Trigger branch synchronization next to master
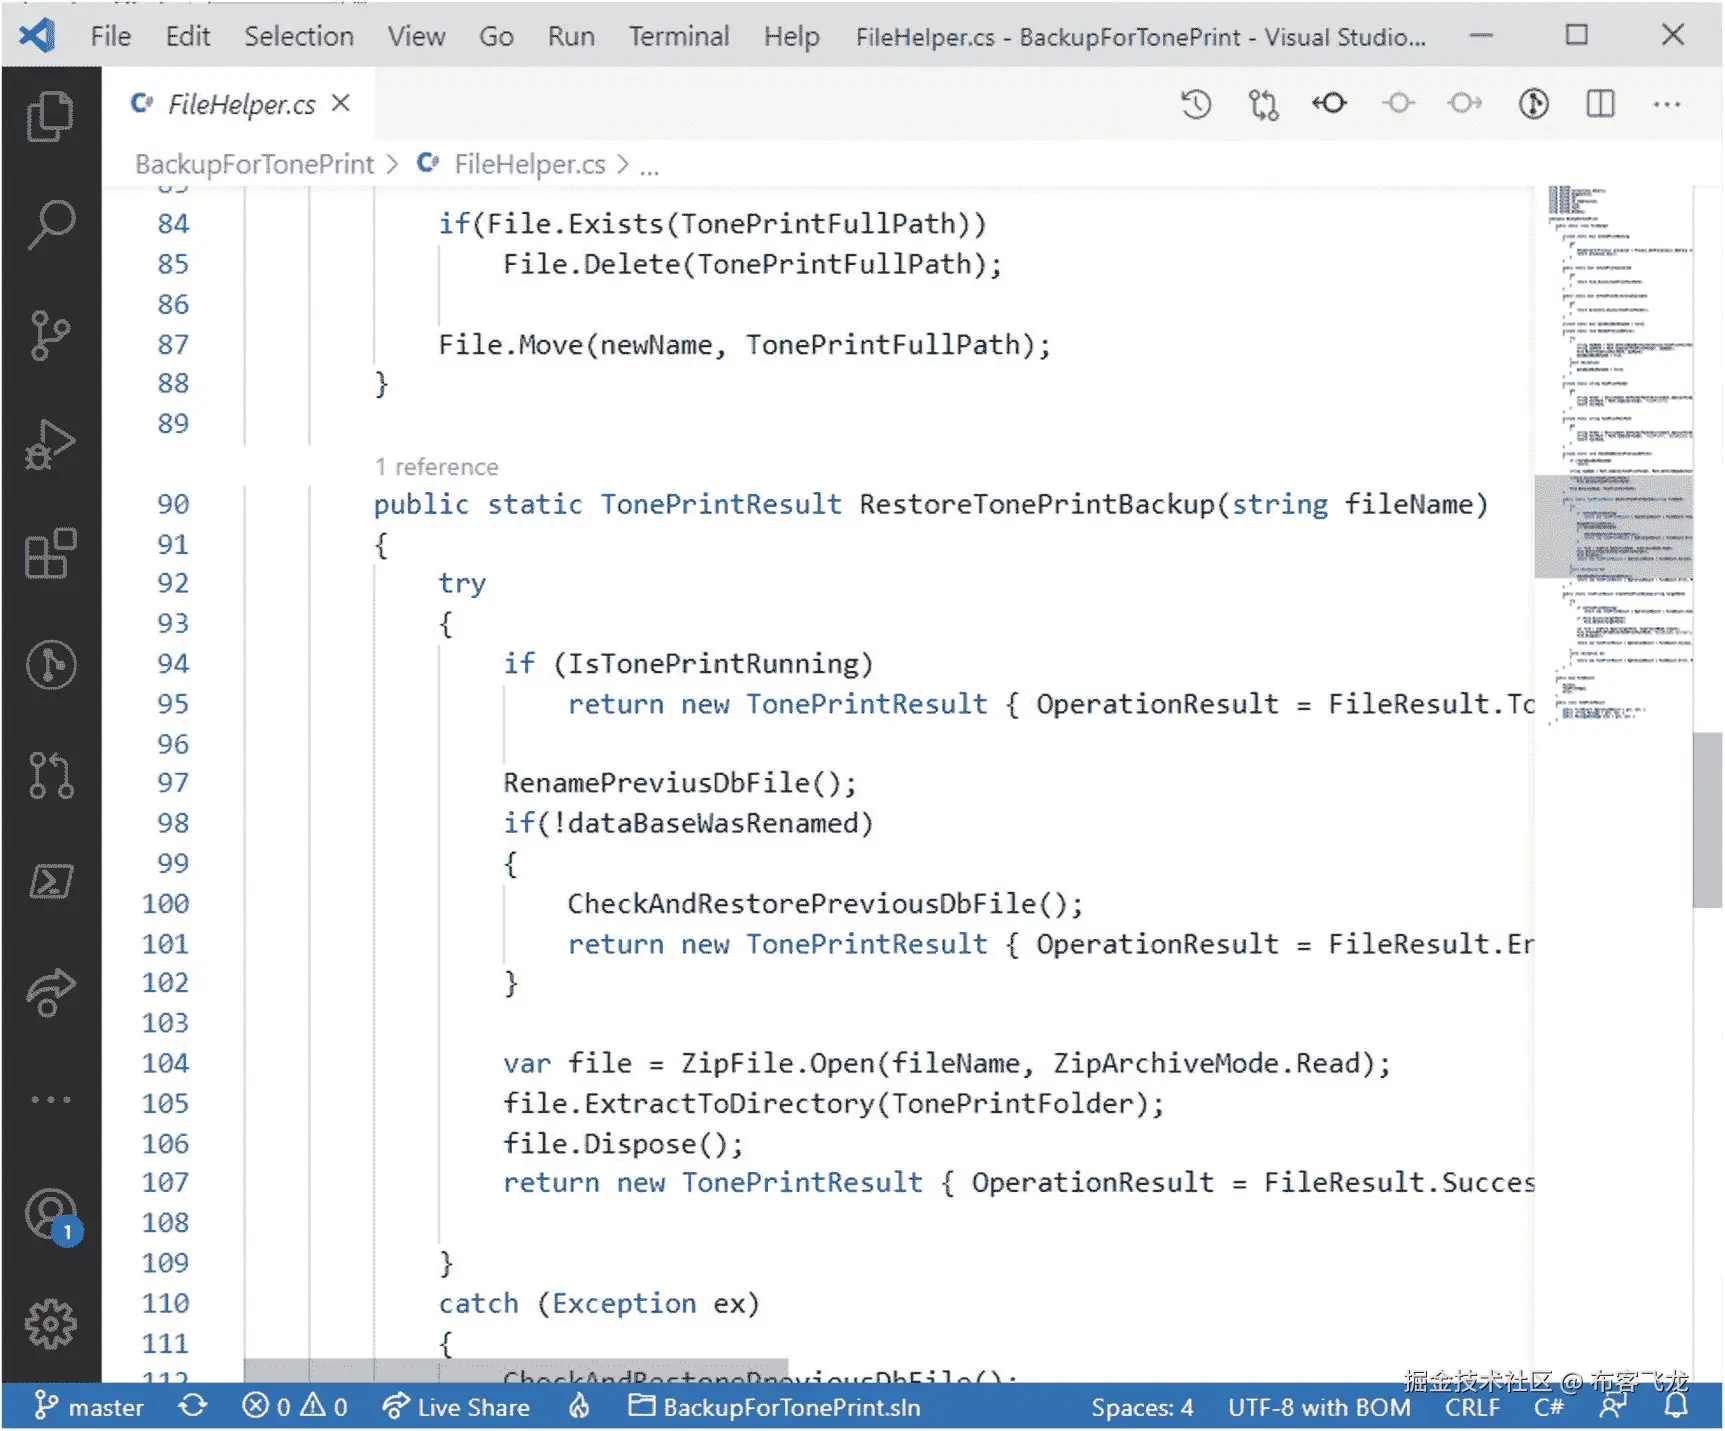Image resolution: width=1725 pixels, height=1431 pixels. (193, 1406)
